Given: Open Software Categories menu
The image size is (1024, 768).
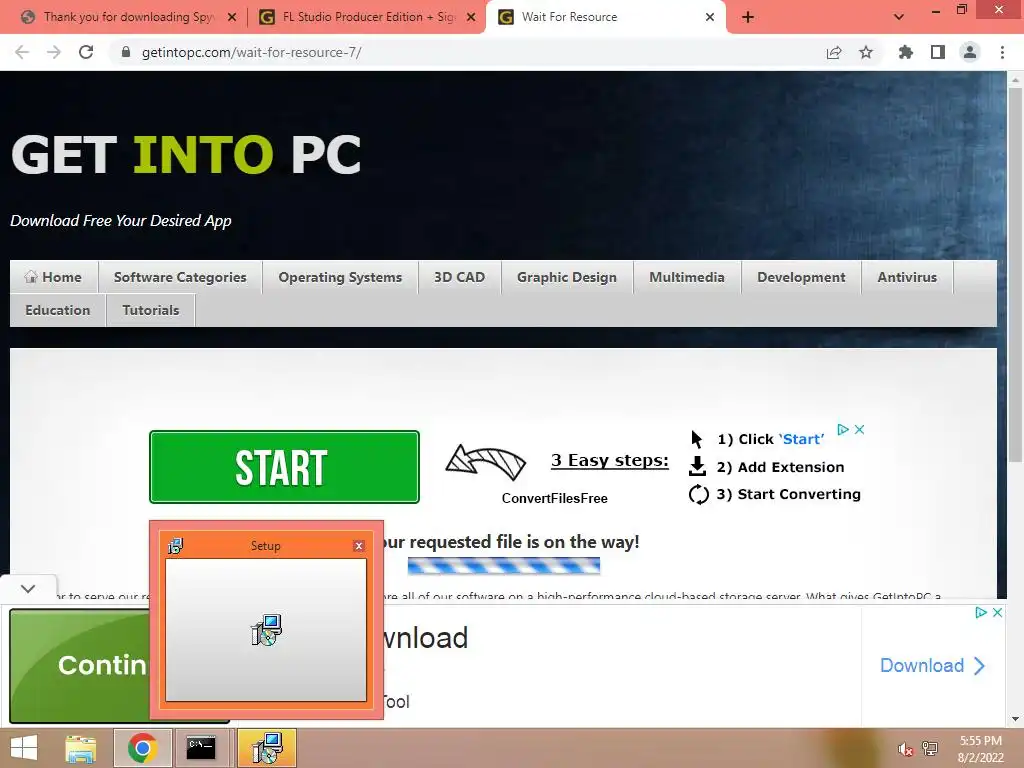Looking at the screenshot, I should 180,277.
